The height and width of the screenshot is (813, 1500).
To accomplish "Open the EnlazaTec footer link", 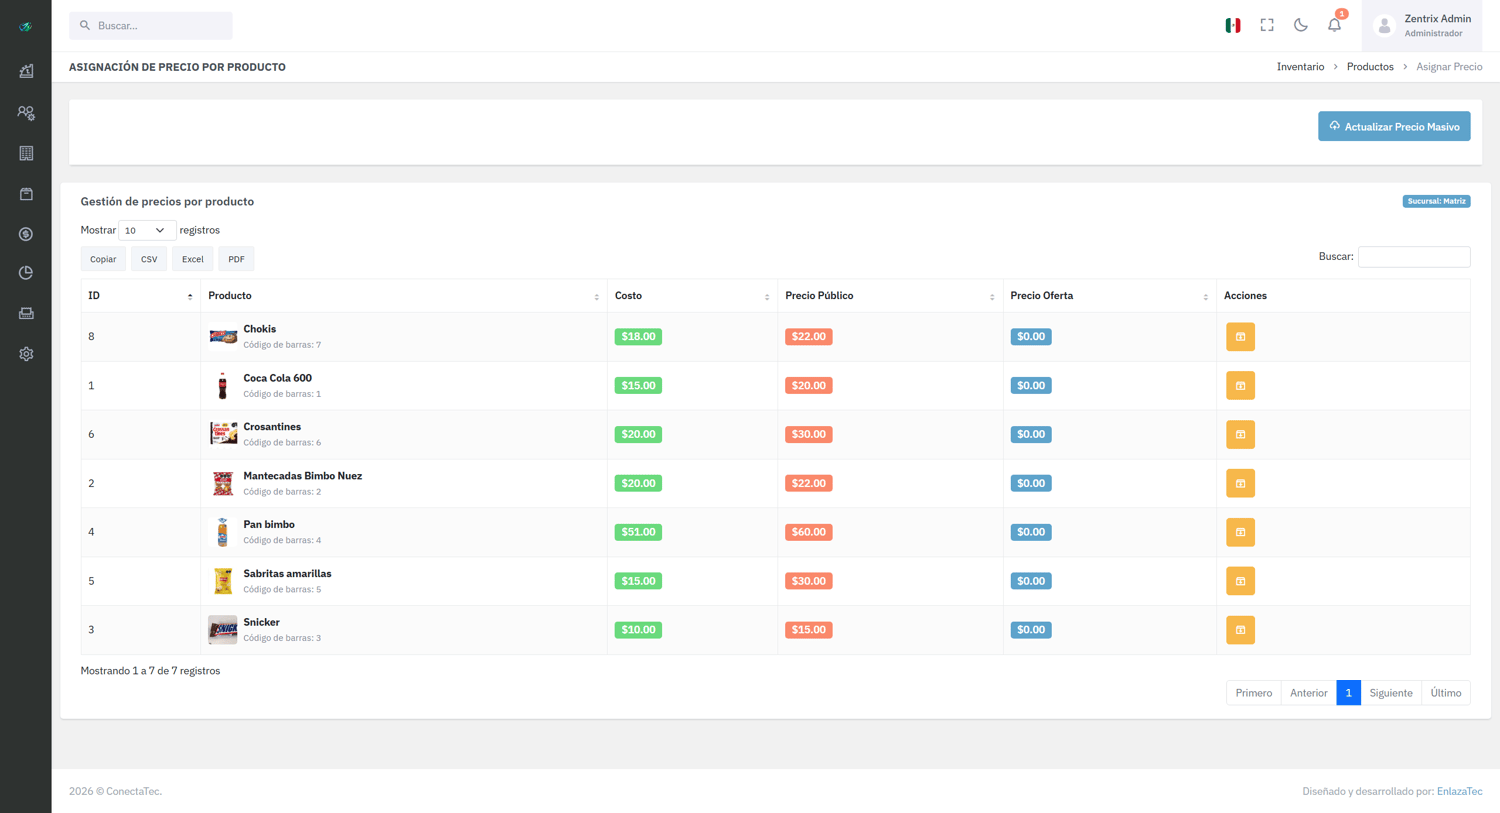I will click(x=1459, y=791).
